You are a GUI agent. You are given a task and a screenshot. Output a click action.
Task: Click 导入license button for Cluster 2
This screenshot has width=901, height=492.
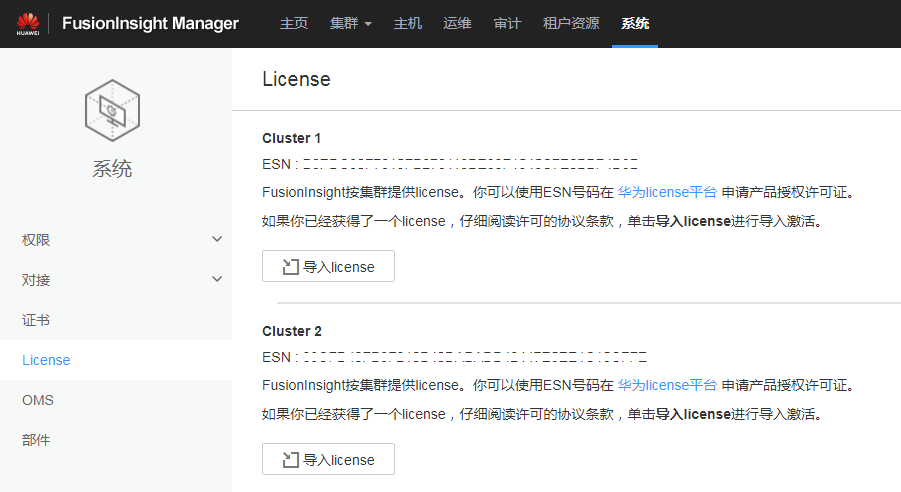328,459
